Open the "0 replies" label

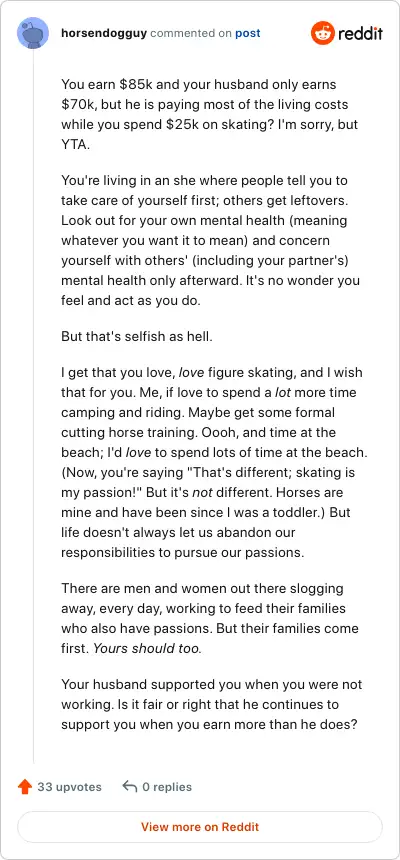click(167, 787)
